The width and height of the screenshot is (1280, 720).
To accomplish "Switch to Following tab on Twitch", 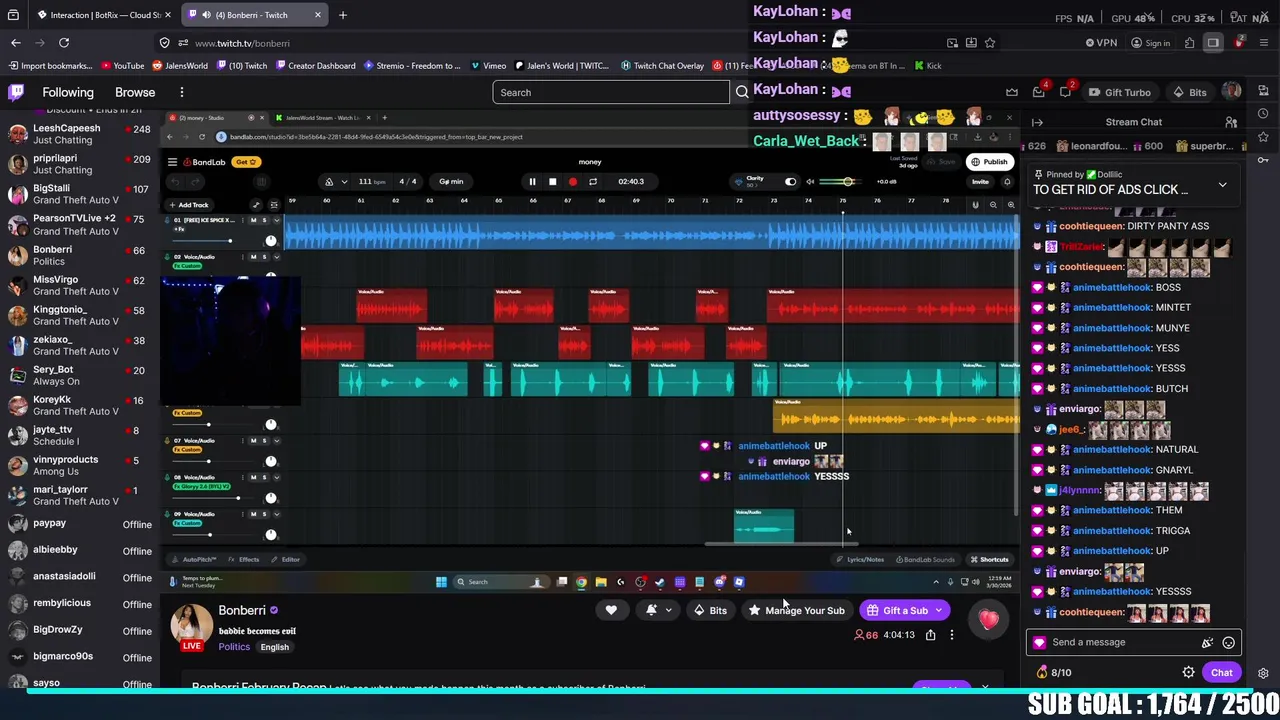I will click(x=68, y=92).
